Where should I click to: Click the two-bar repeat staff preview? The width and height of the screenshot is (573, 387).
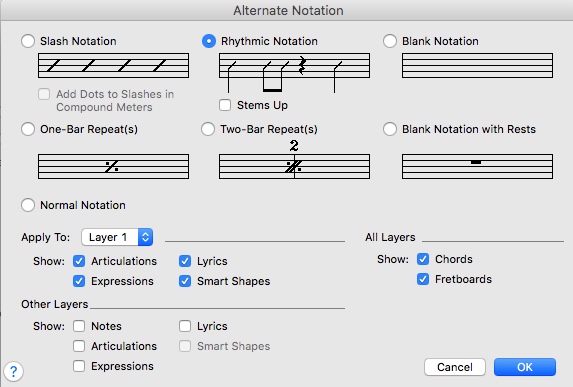(295, 160)
